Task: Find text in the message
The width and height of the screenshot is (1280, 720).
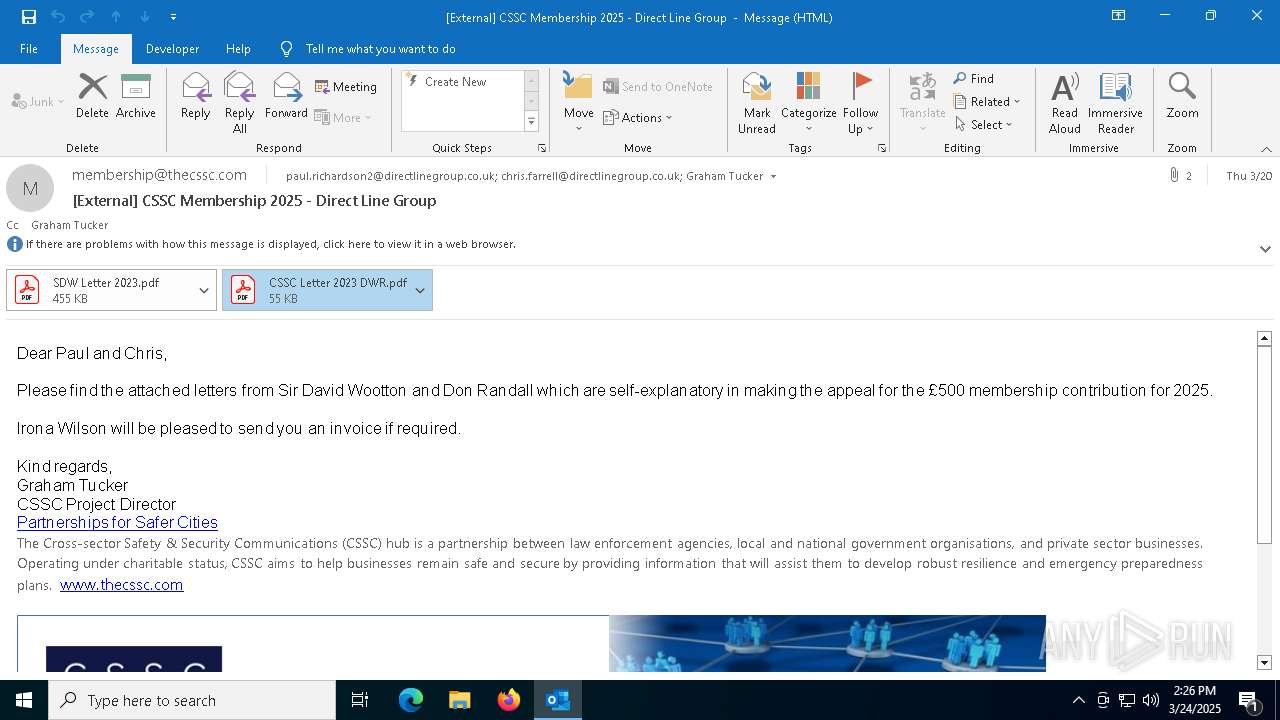Action: pos(974,78)
